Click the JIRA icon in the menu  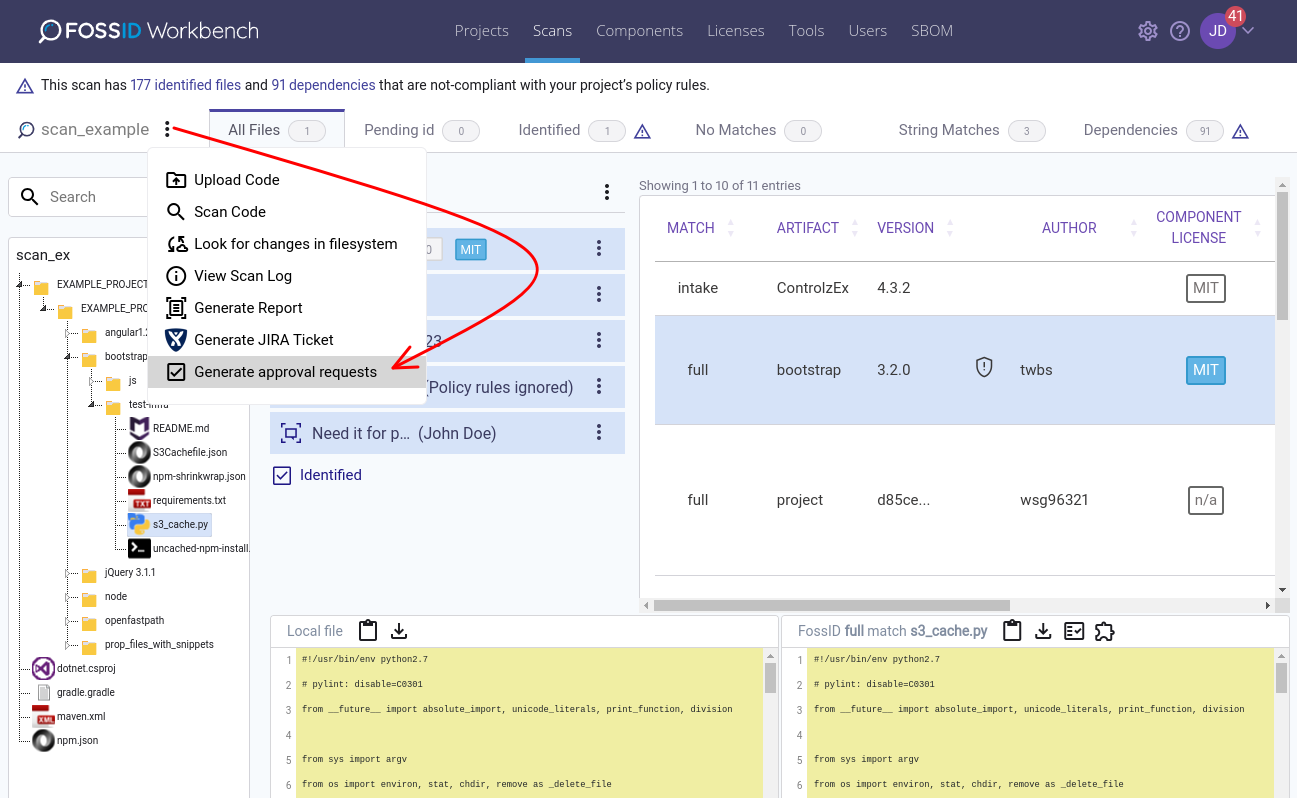pos(176,340)
